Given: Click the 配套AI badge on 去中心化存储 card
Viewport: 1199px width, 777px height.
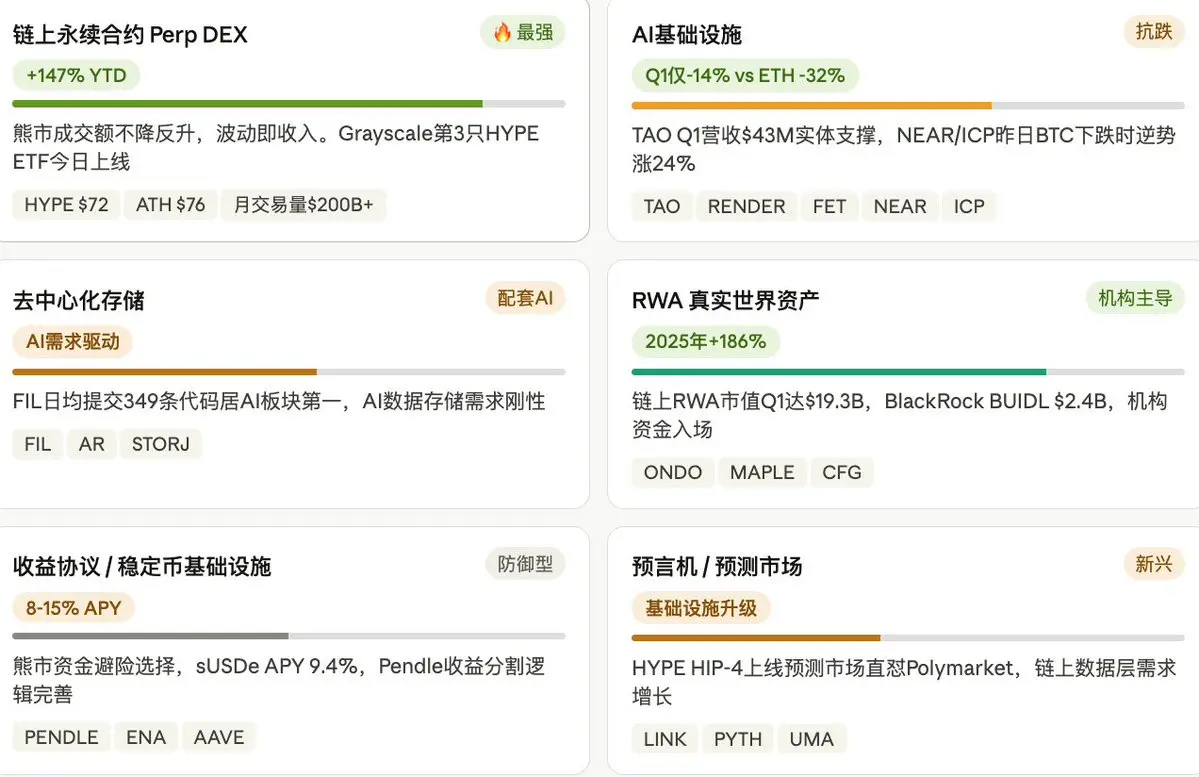Looking at the screenshot, I should pyautogui.click(x=525, y=297).
